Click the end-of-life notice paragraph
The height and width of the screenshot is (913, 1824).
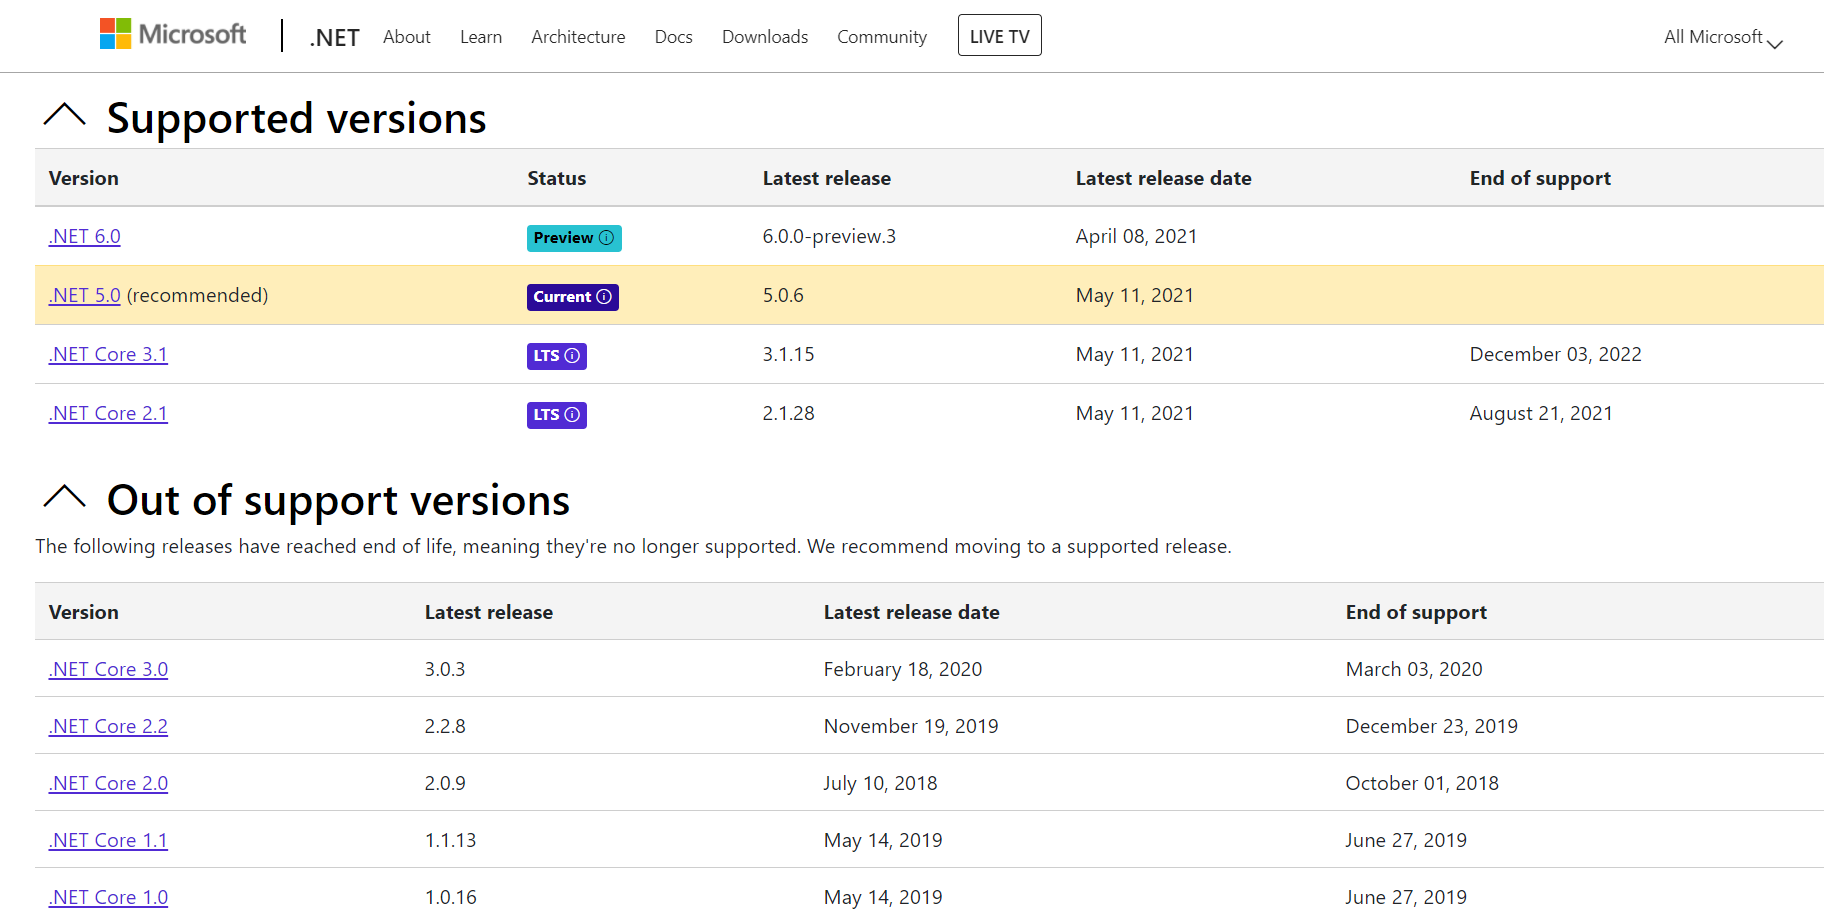[633, 547]
